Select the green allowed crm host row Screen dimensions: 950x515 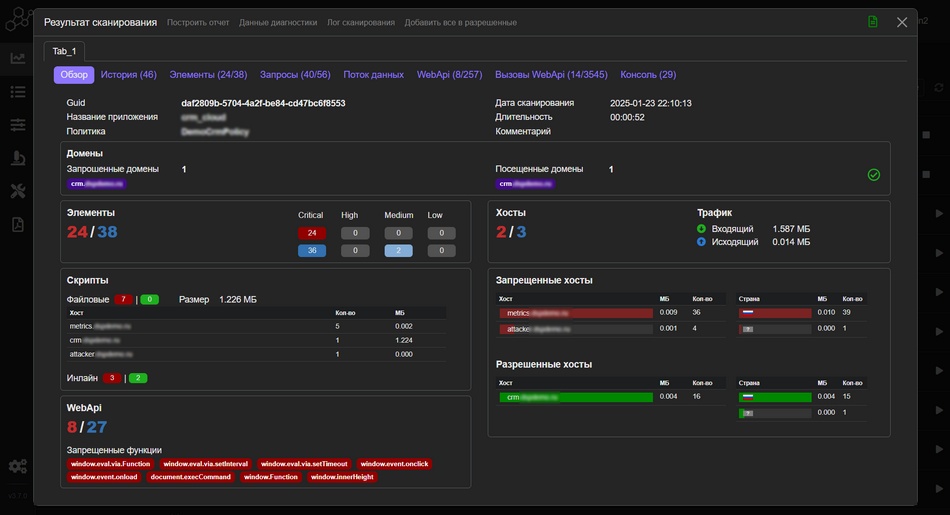pos(575,397)
